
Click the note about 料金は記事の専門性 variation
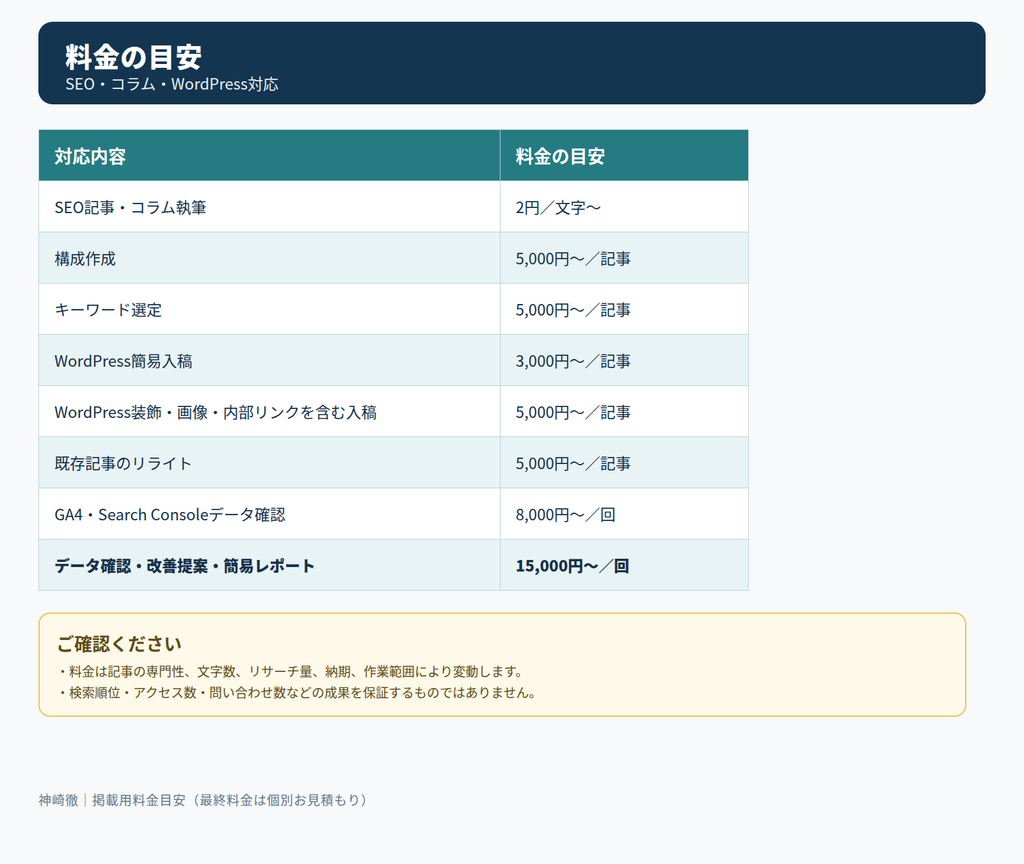291,671
